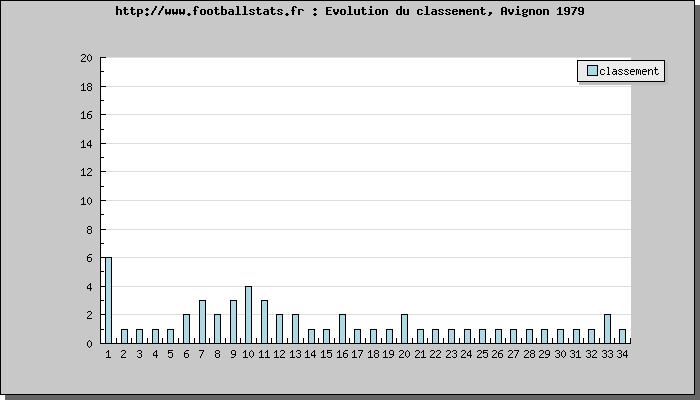Click y-axis label '18'
This screenshot has width=700, height=400.
click(87, 87)
